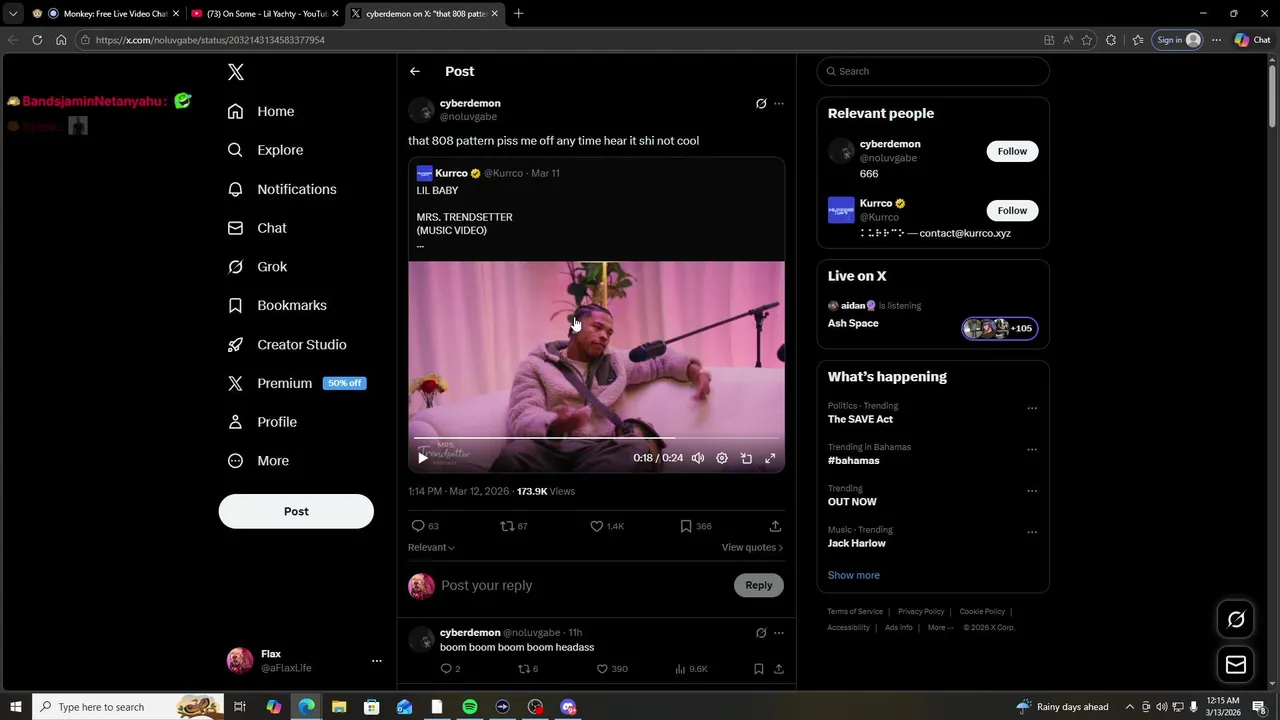Click the Reply button
Screen dimensions: 1280x720
tap(759, 585)
